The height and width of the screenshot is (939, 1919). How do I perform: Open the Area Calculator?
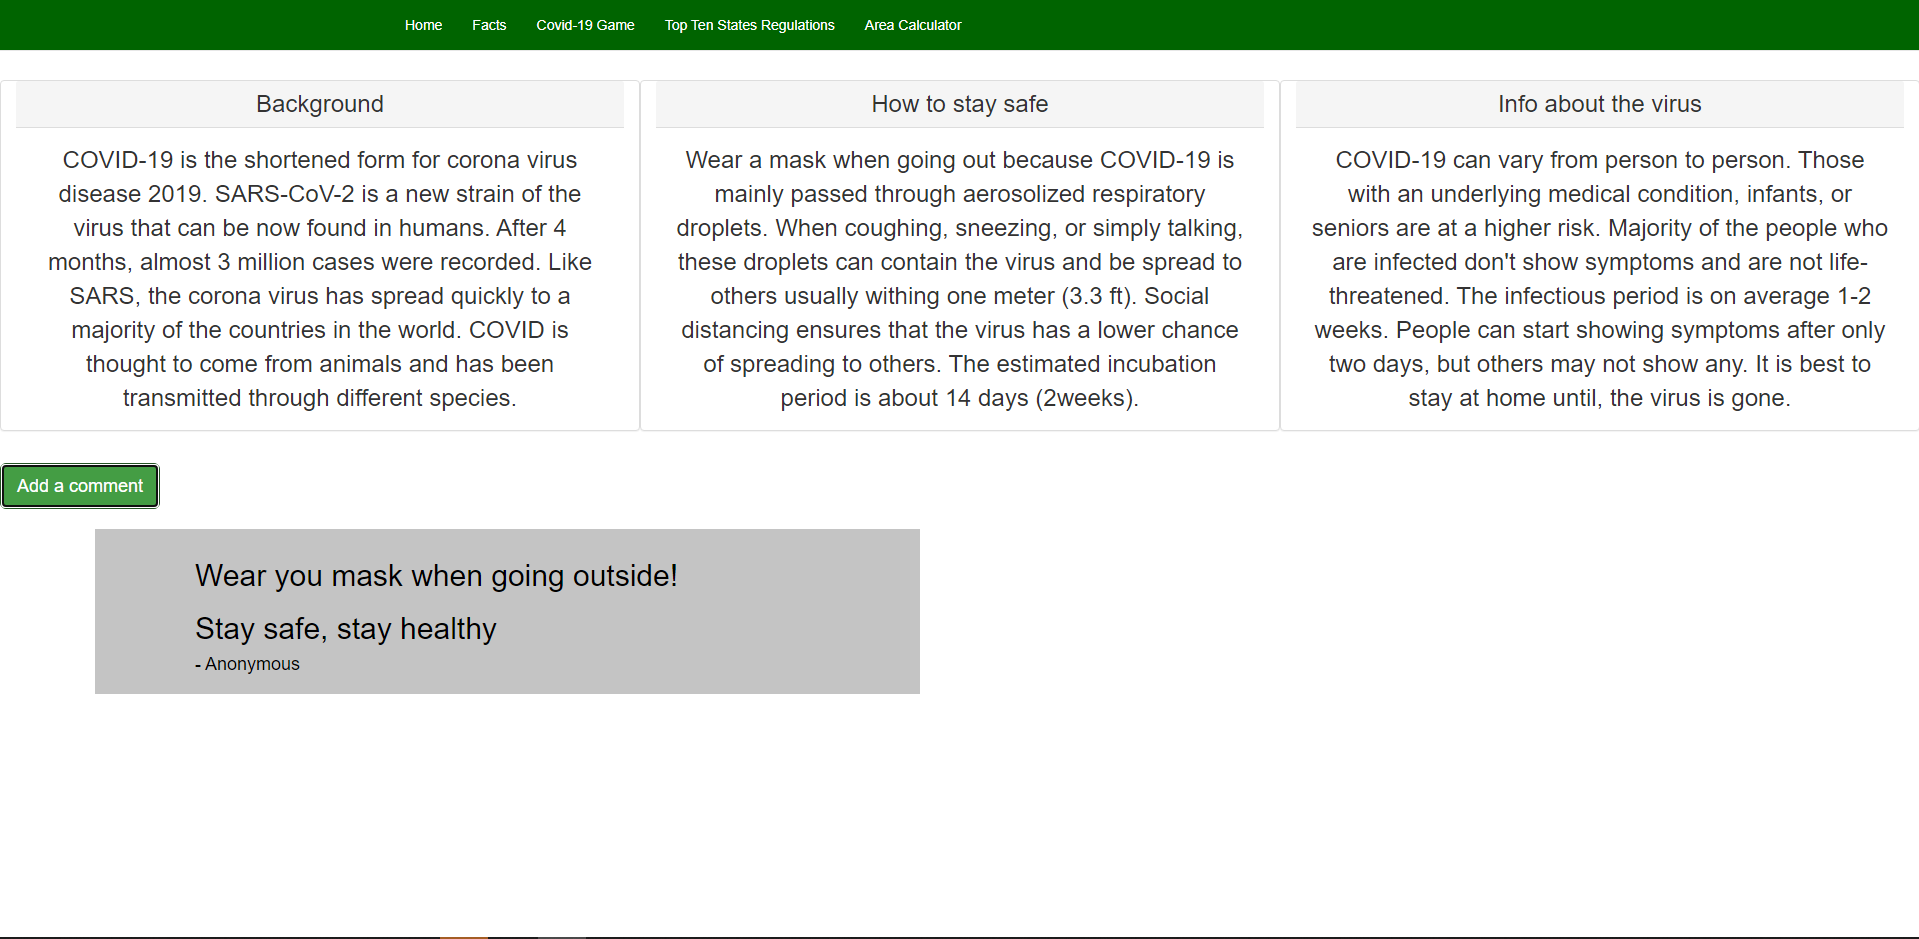pos(912,24)
